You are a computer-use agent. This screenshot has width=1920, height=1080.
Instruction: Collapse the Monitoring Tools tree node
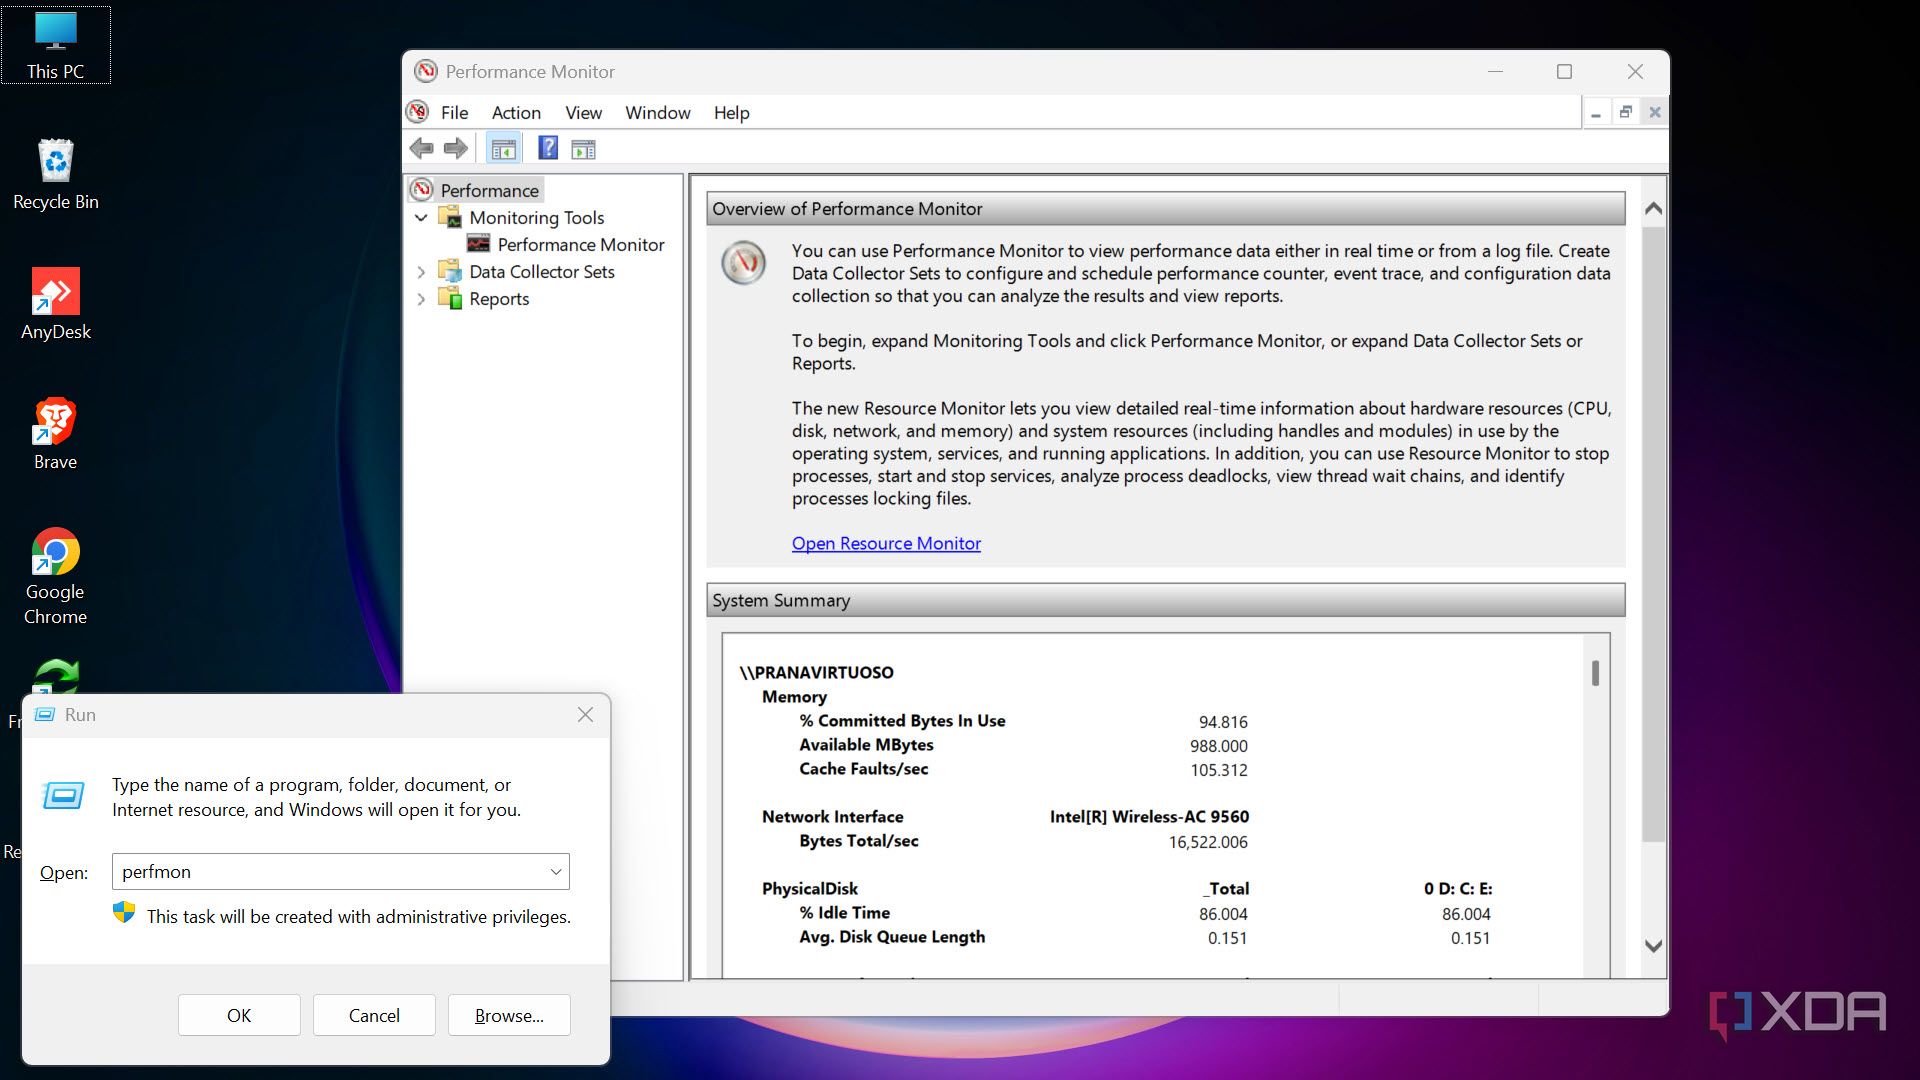pyautogui.click(x=421, y=217)
